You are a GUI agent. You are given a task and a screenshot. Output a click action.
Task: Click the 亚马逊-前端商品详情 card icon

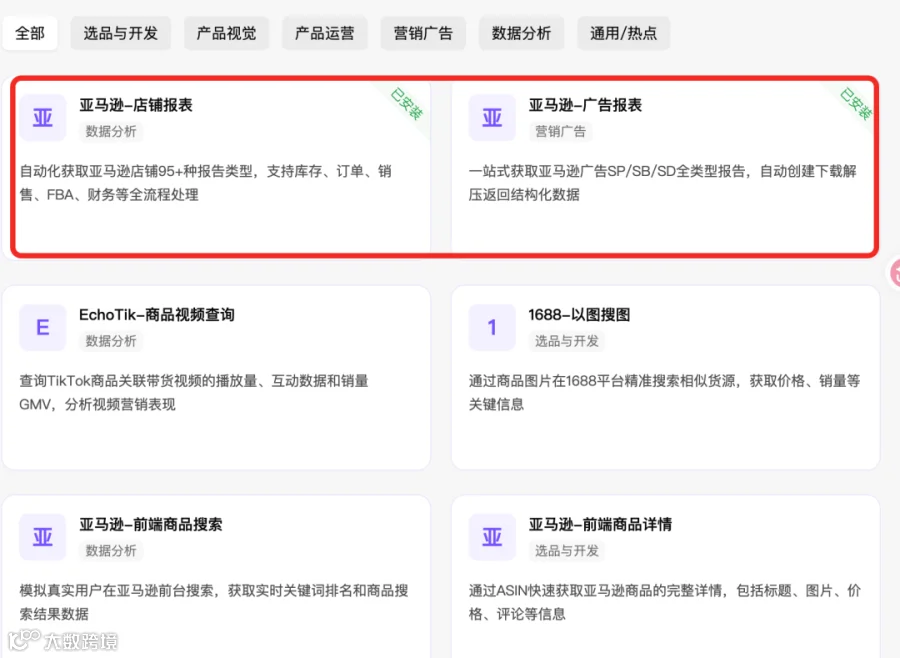coord(492,537)
